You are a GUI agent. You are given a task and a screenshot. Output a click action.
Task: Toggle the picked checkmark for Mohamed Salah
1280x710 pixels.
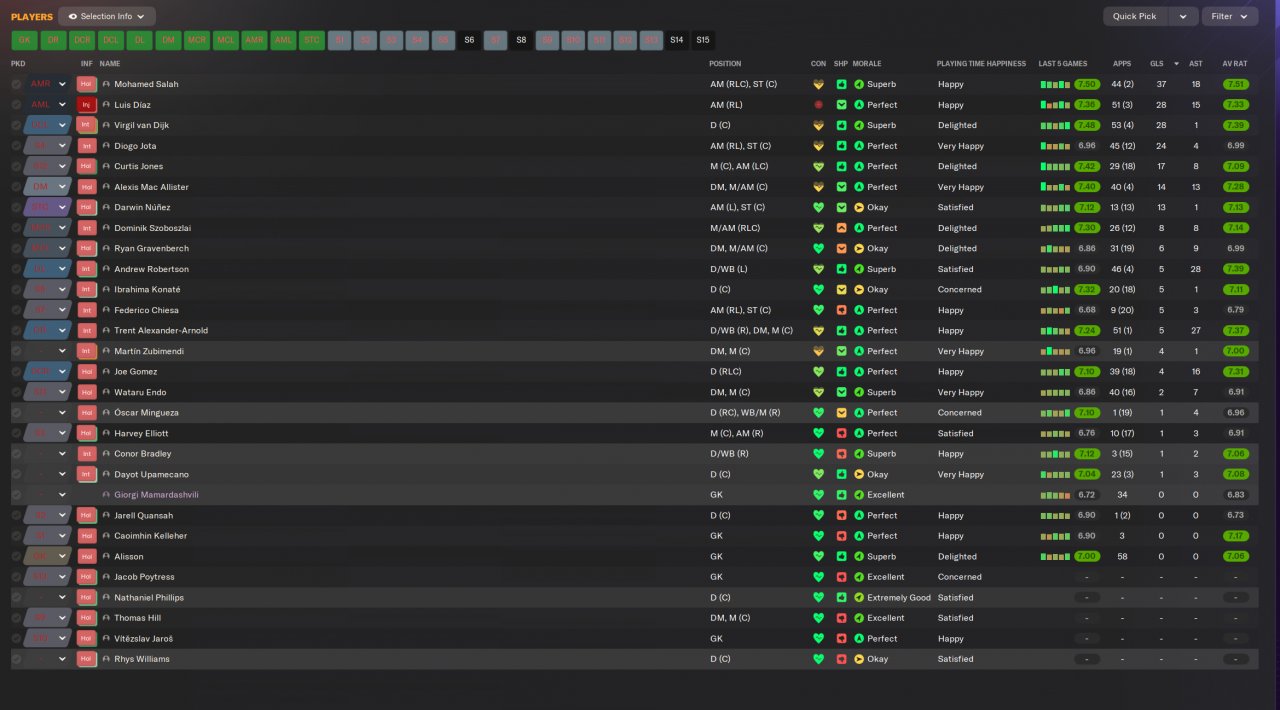[17, 84]
